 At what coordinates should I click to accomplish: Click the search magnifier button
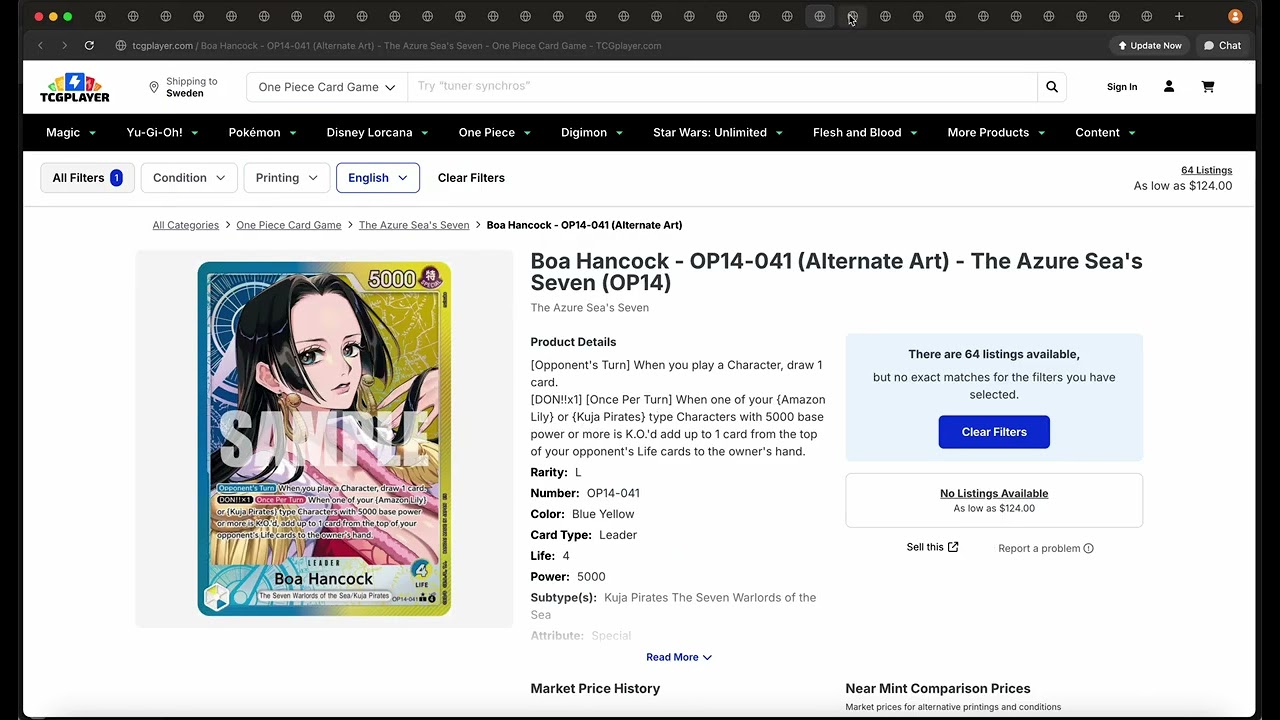pyautogui.click(x=1052, y=87)
